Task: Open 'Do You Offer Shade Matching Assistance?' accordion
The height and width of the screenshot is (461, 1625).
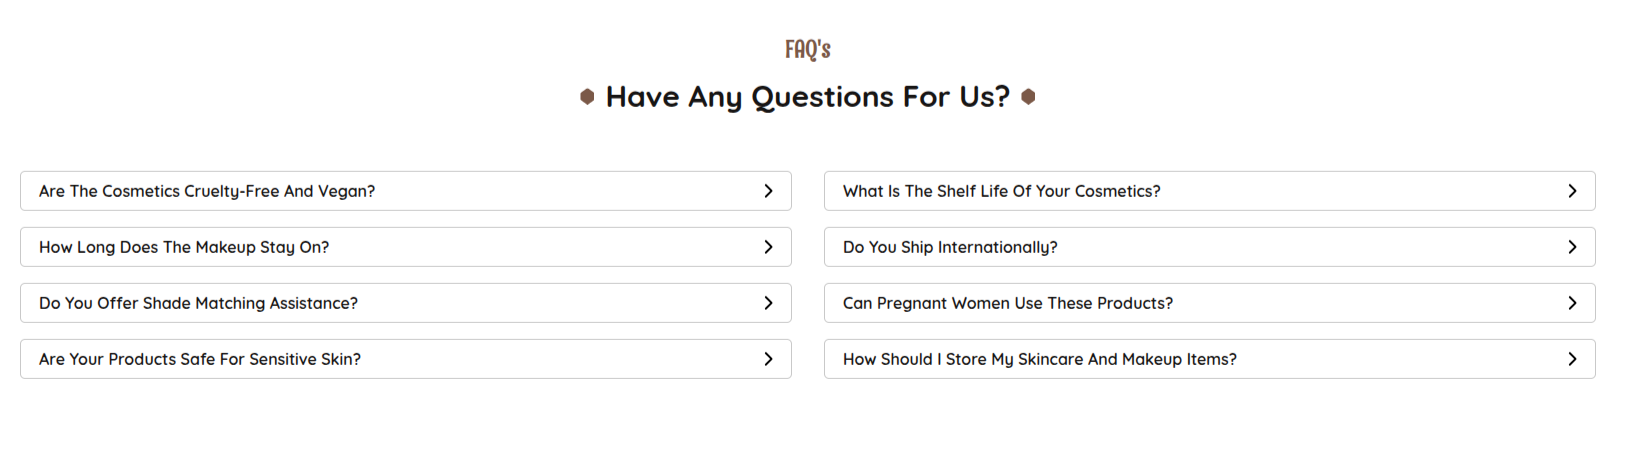Action: point(198,303)
